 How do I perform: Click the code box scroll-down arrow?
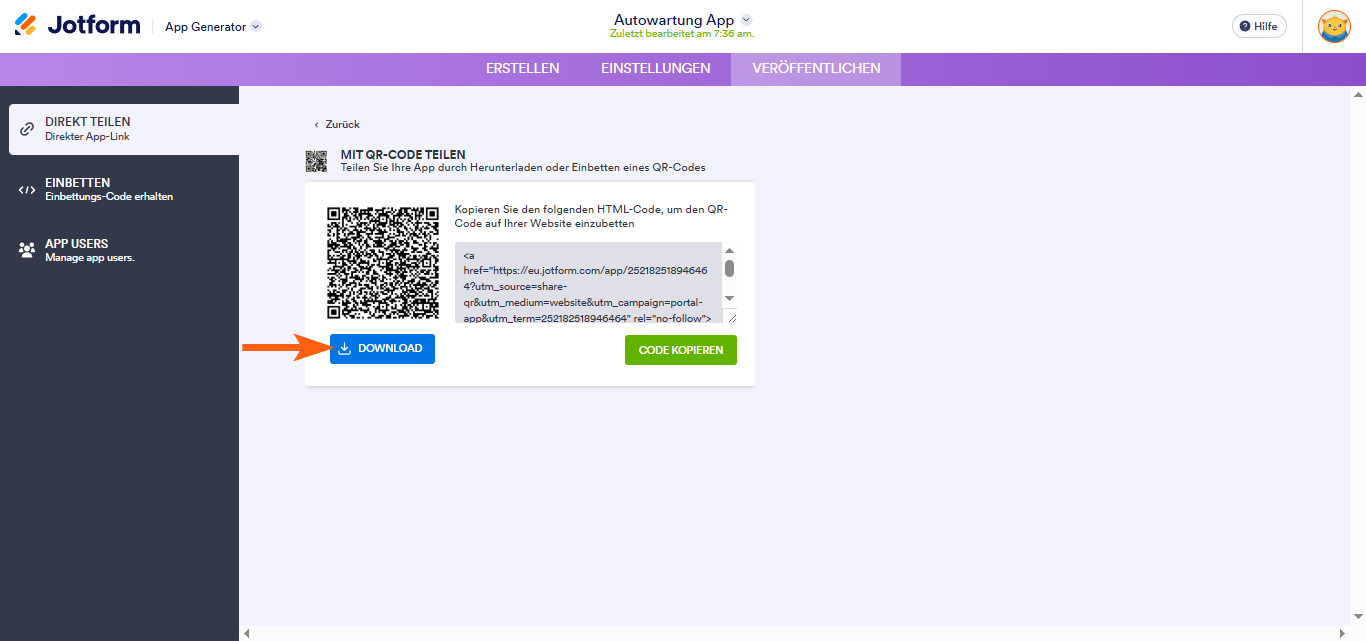tap(729, 298)
